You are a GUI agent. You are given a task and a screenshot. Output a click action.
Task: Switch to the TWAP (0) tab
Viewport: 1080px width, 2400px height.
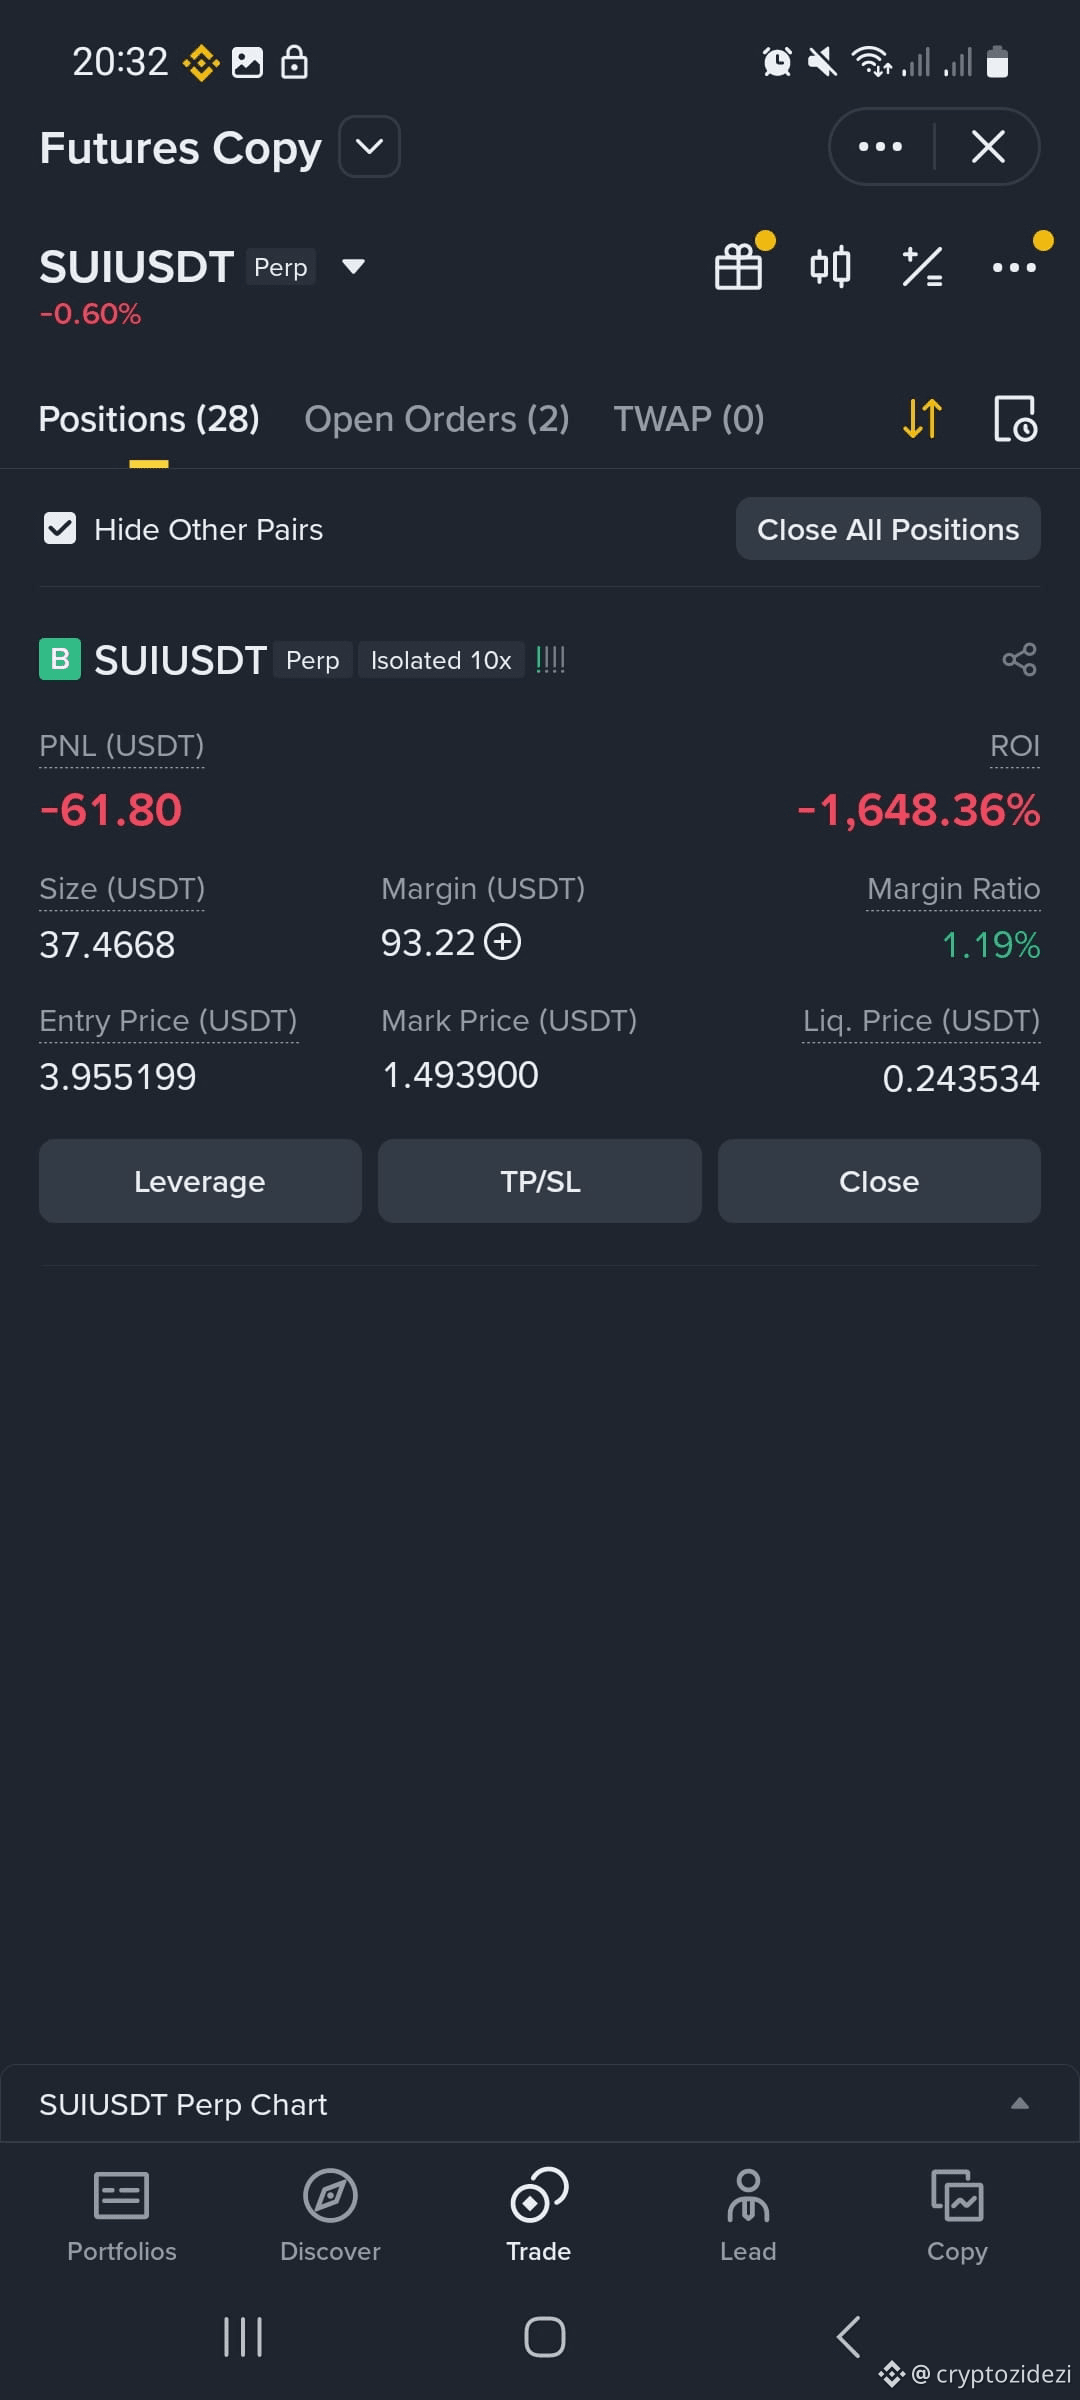689,418
